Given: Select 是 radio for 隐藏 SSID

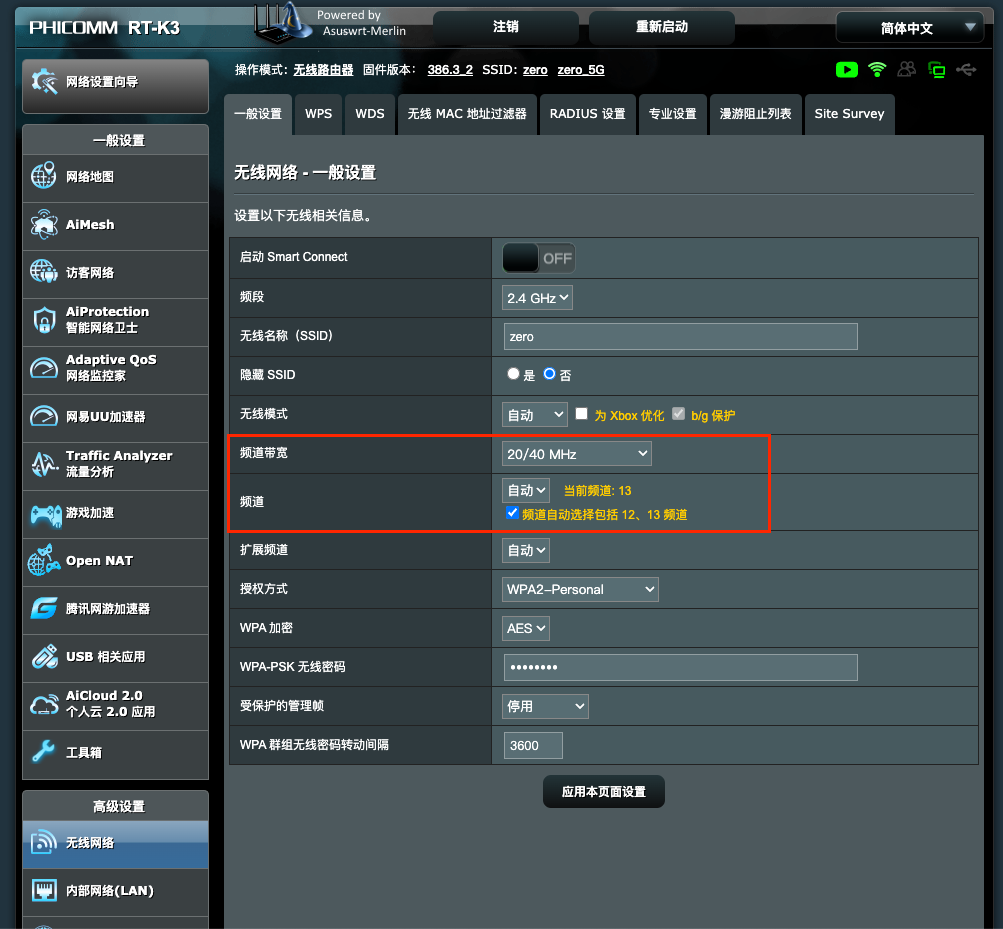Looking at the screenshot, I should coord(514,374).
